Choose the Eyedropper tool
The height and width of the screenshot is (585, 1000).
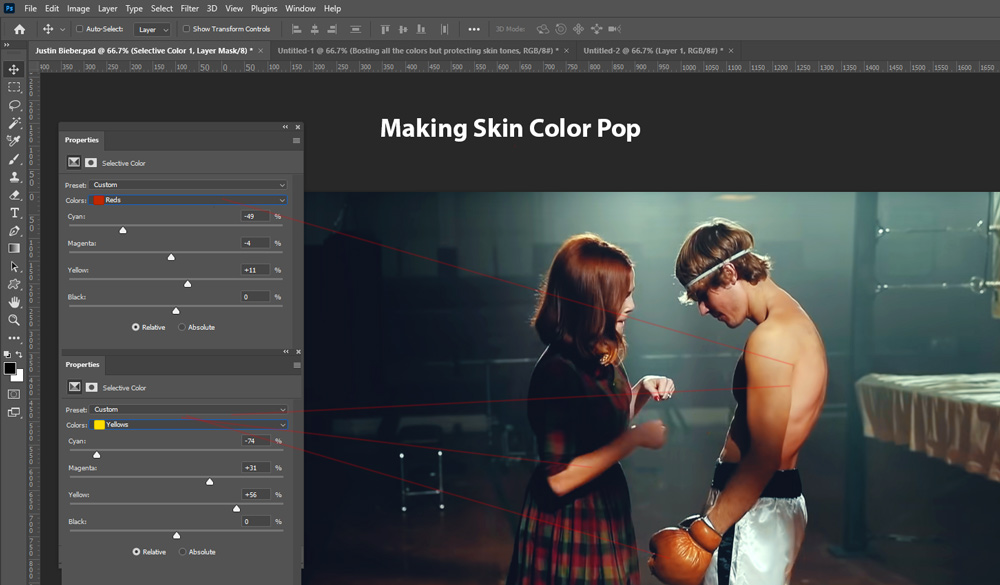point(14,140)
